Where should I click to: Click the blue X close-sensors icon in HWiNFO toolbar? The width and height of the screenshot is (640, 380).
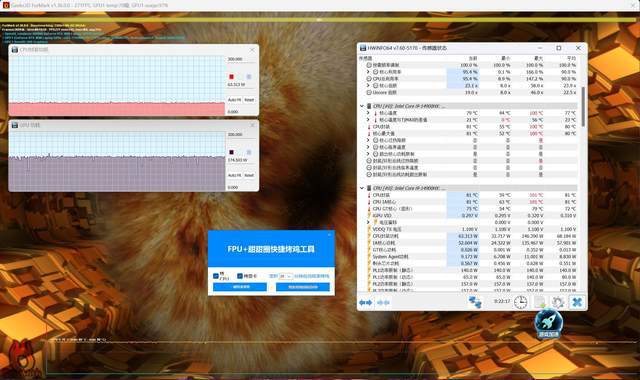[577, 302]
